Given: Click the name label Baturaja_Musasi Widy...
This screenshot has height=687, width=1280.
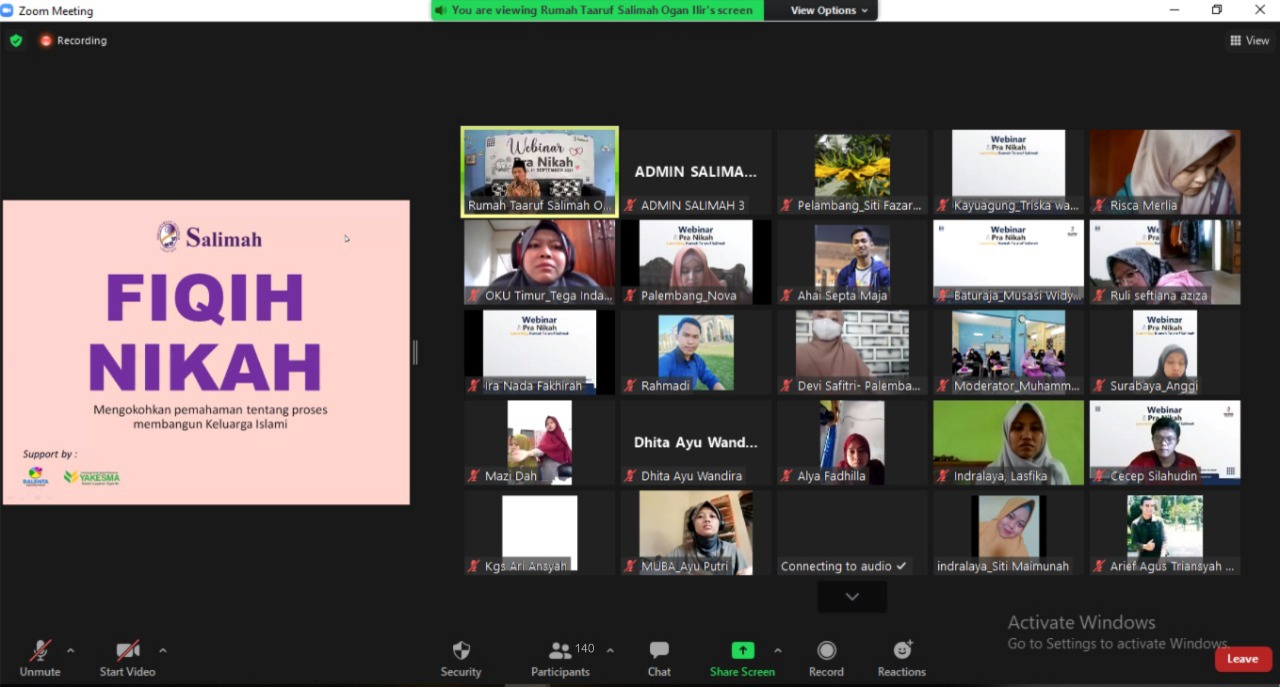Looking at the screenshot, I should 1016,296.
